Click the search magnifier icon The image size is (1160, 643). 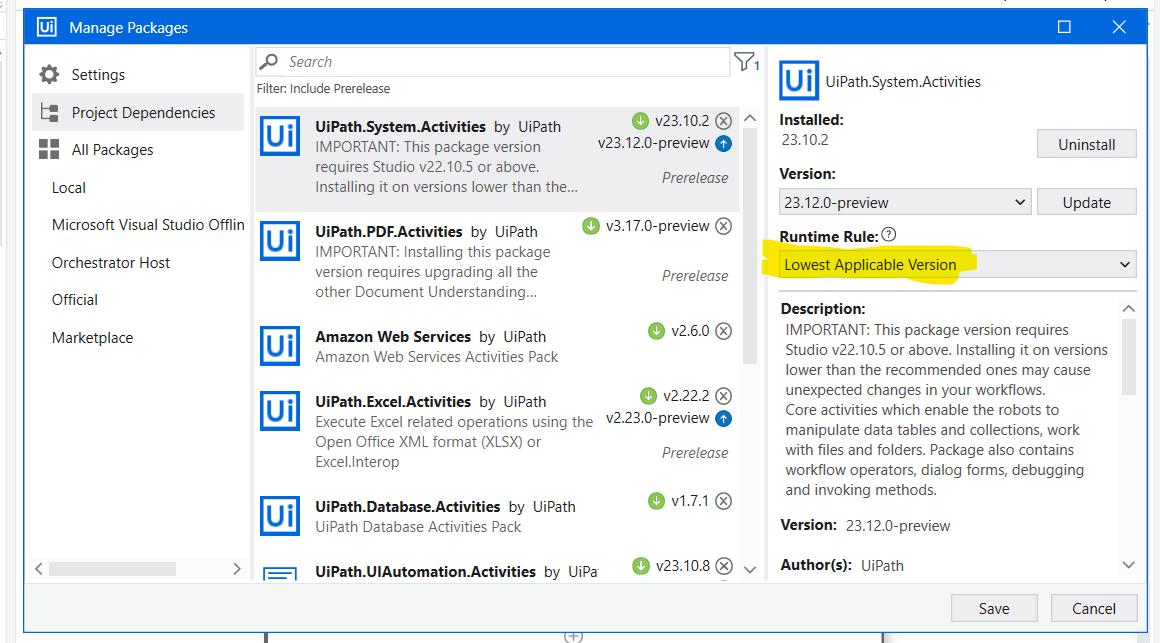pyautogui.click(x=269, y=61)
